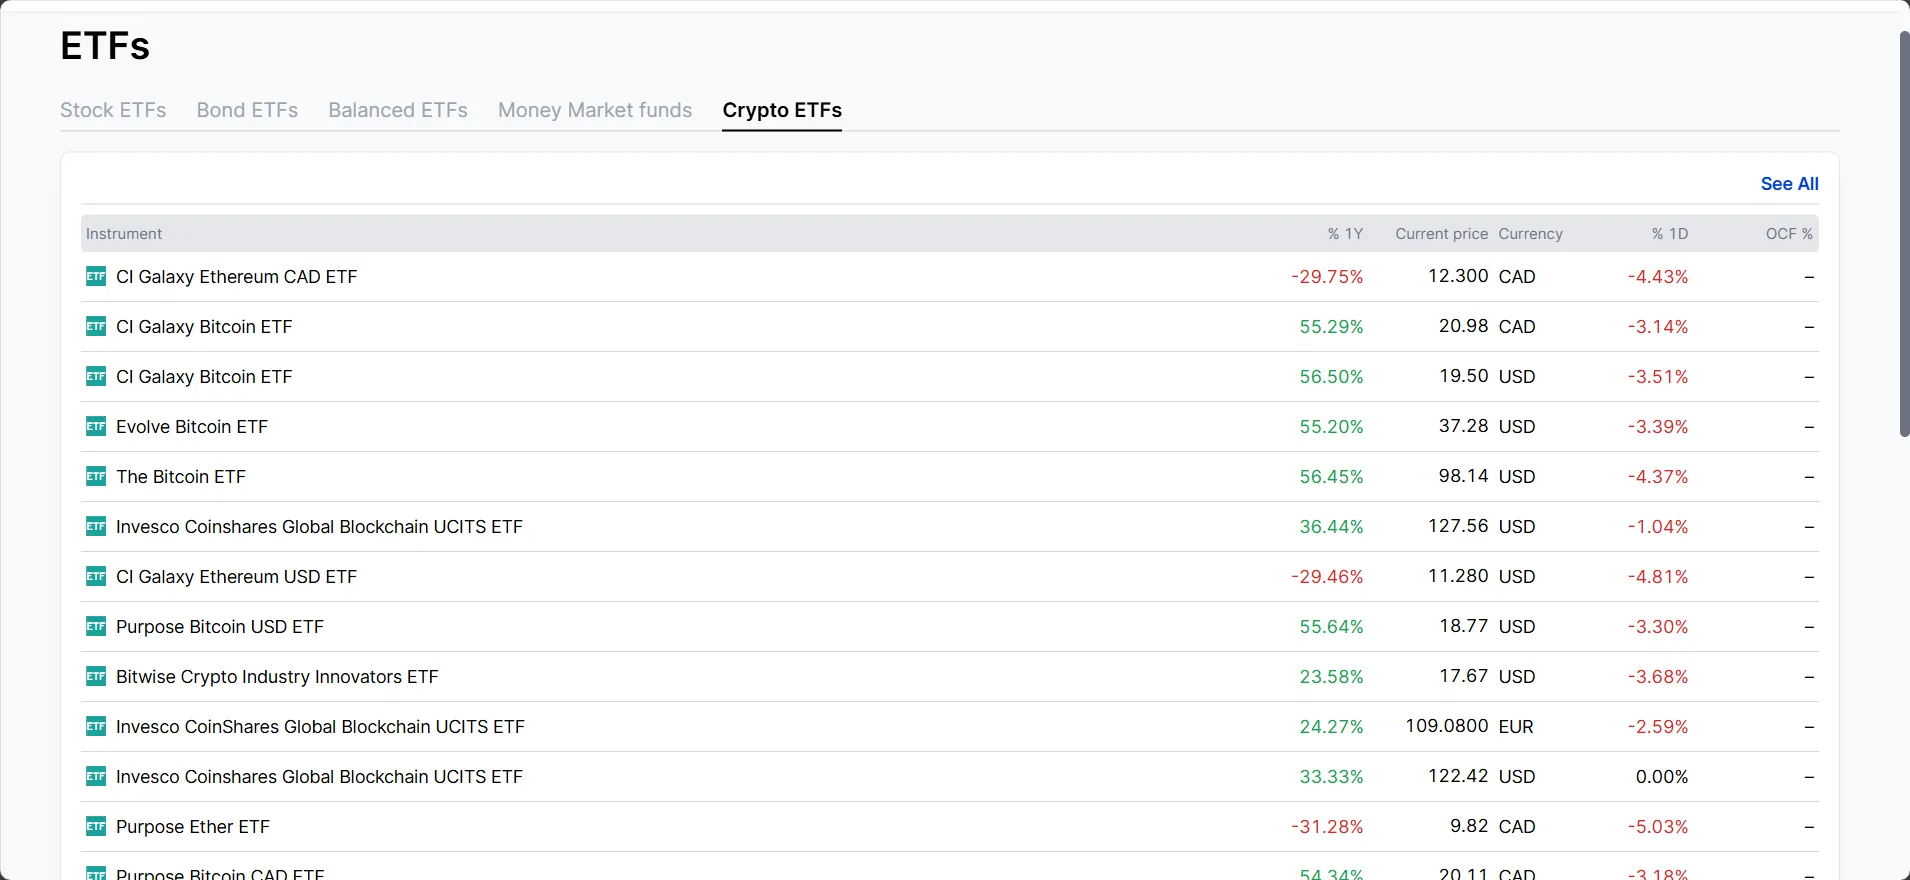Open Purpose Bitcoin USD ETF
The image size is (1910, 880).
click(220, 627)
